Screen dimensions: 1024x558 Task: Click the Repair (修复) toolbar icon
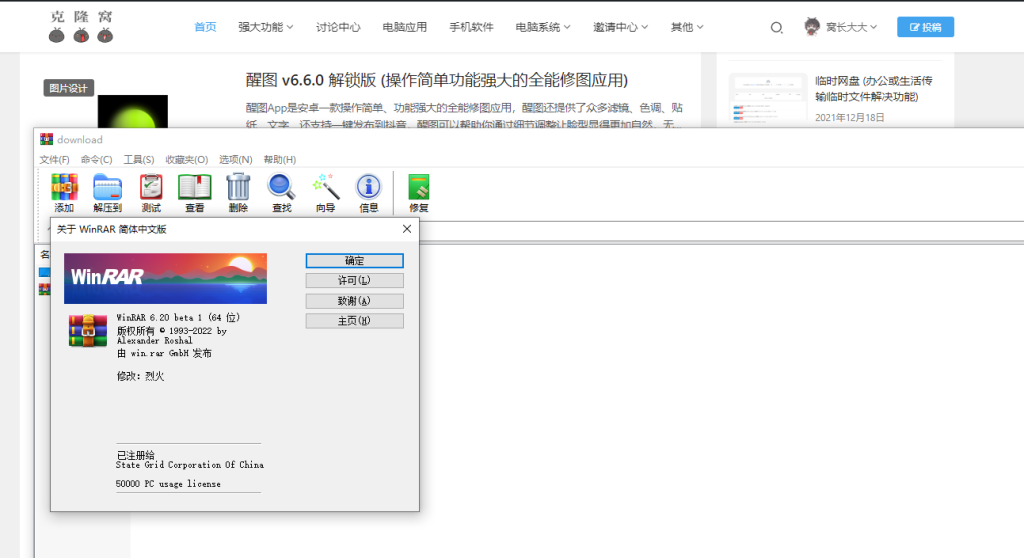pyautogui.click(x=419, y=193)
